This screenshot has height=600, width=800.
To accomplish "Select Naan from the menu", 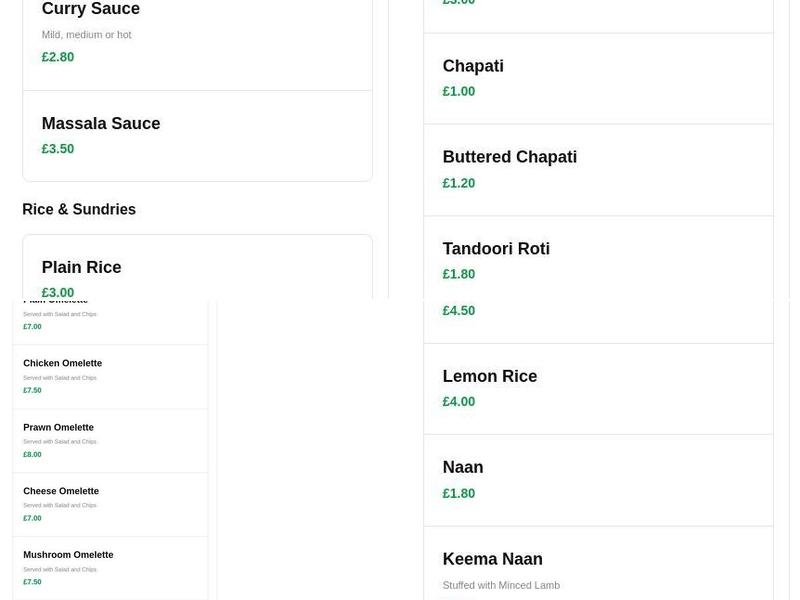I will pos(463,466).
